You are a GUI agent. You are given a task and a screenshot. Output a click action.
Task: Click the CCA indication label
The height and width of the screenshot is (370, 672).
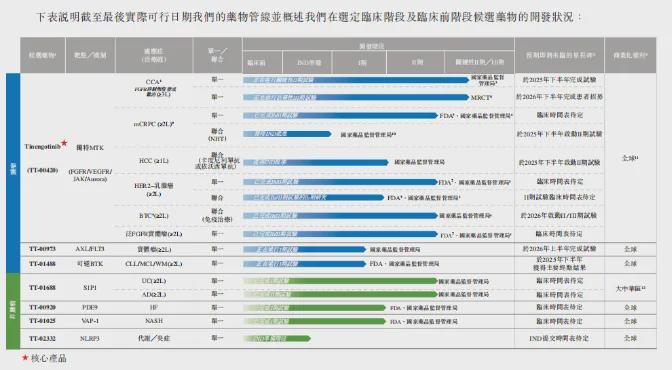pos(153,81)
